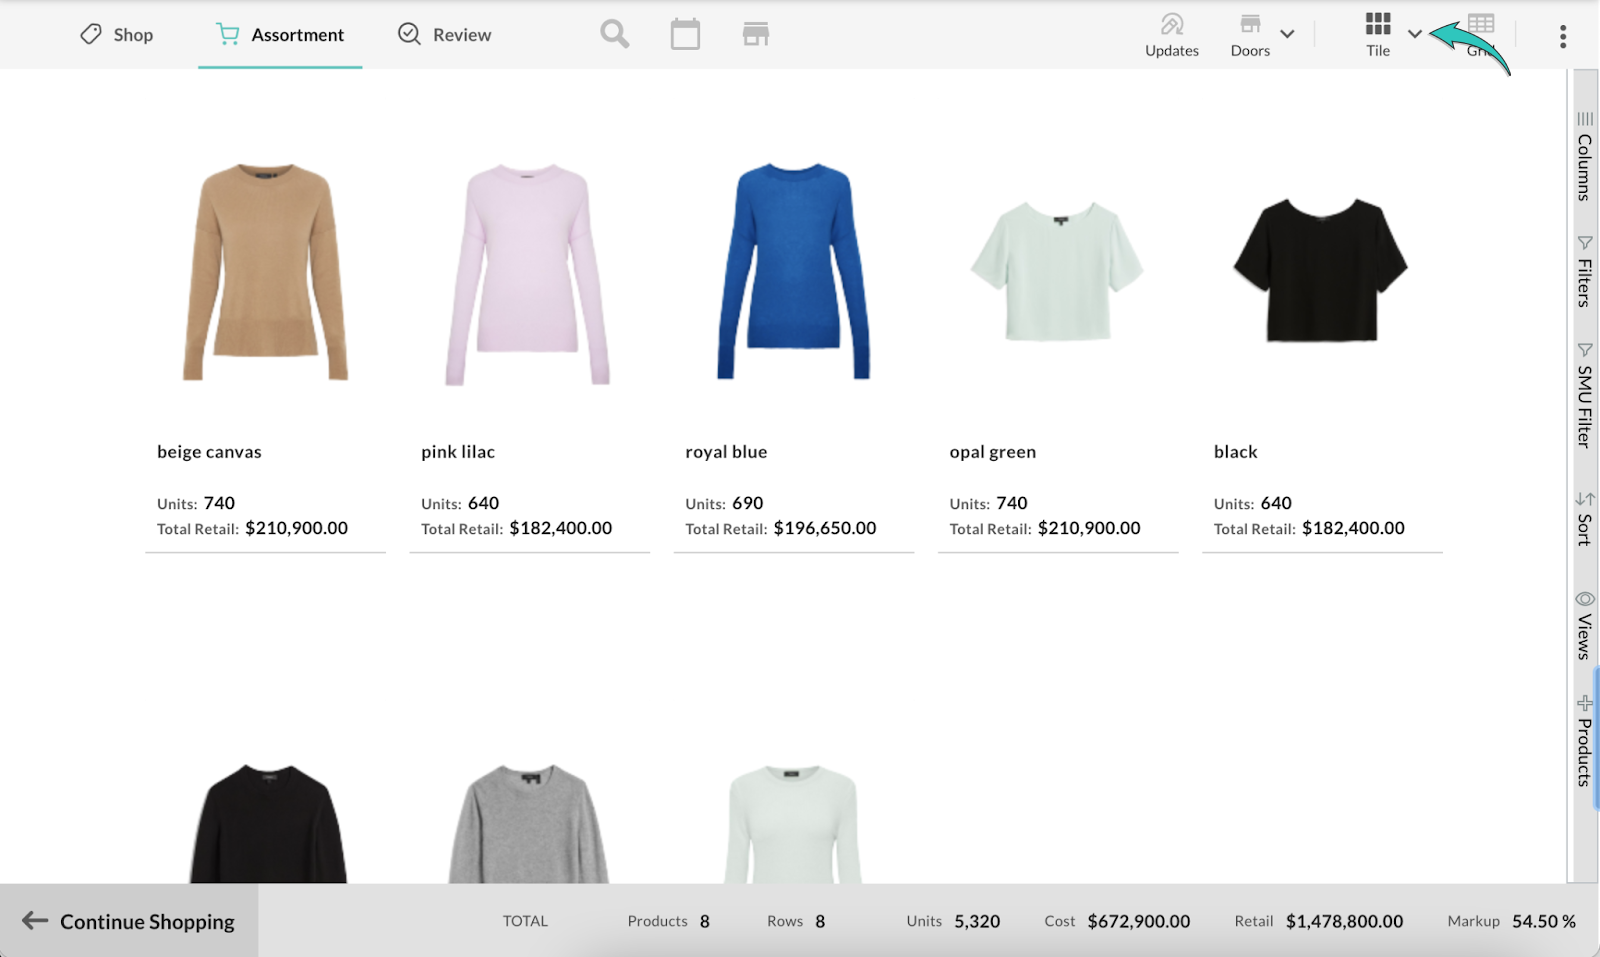1600x957 pixels.
Task: Switch to the Assortment tab
Action: (x=280, y=35)
